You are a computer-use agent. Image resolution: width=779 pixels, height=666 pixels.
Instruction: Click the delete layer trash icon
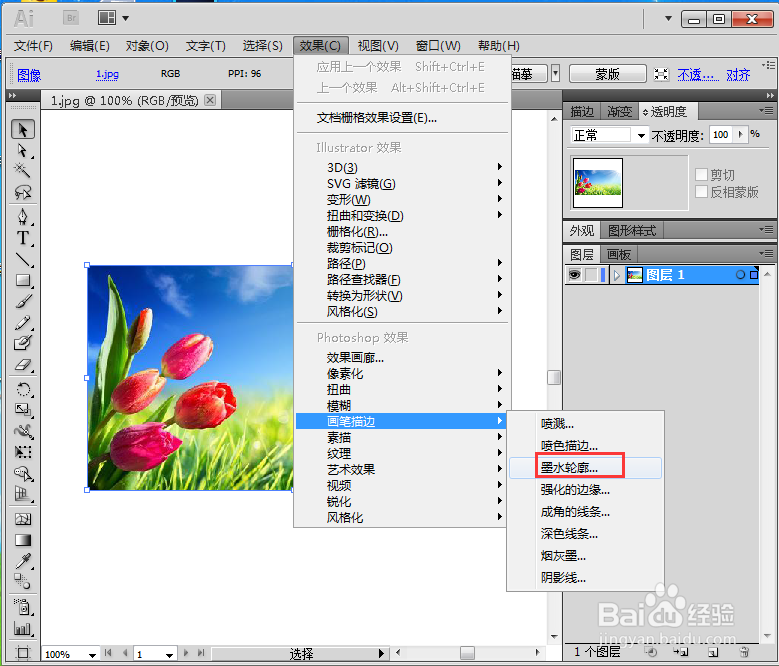[744, 652]
